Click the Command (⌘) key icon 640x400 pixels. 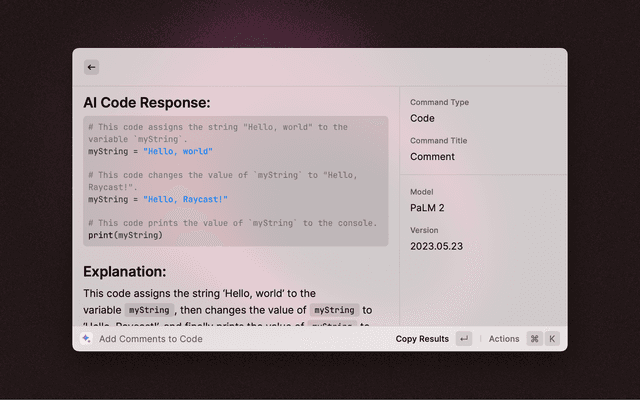[x=534, y=339]
